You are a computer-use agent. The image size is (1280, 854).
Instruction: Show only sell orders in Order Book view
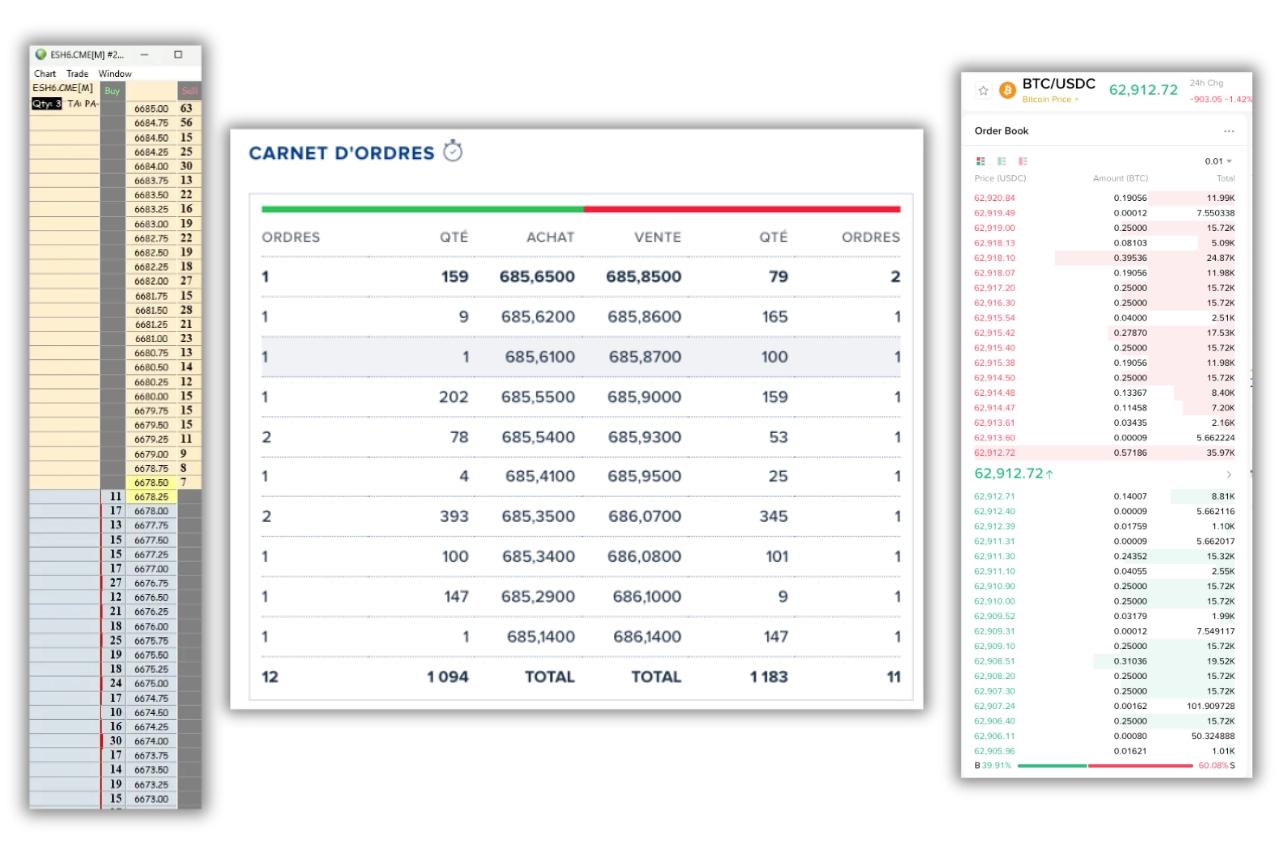pos(1022,162)
